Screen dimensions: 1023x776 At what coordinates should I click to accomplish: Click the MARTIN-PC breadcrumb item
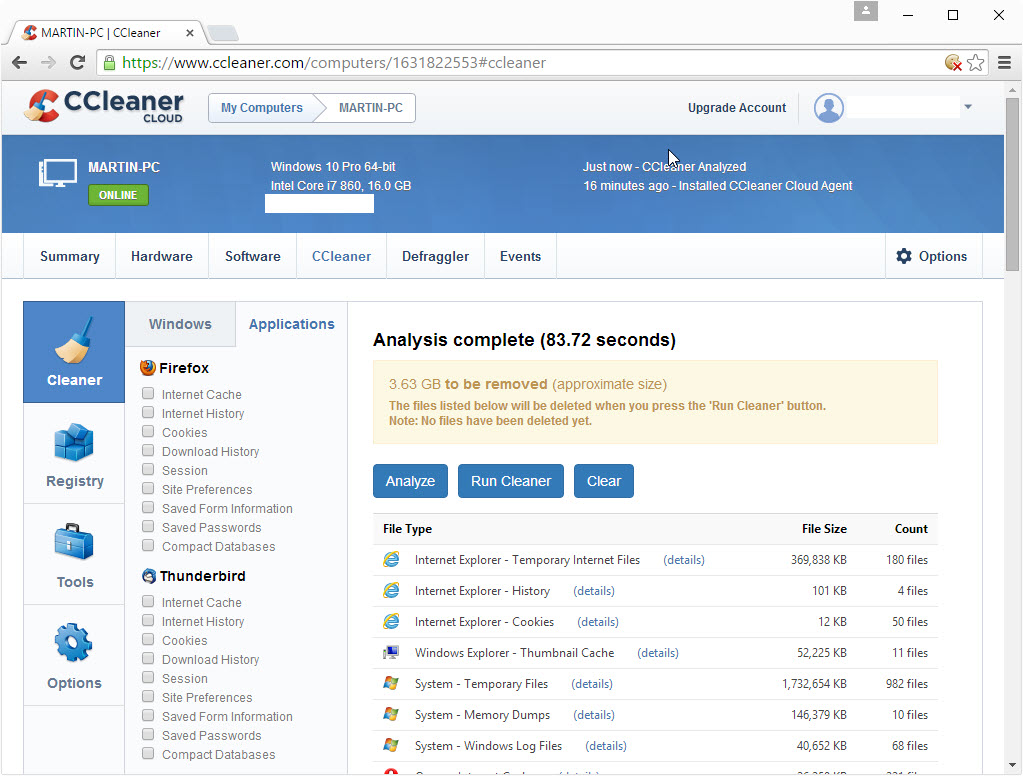point(371,108)
